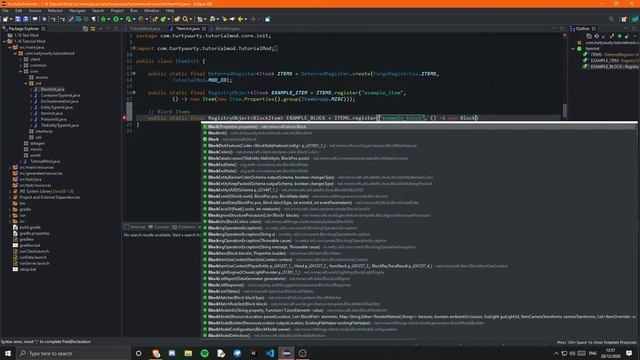Select EnchantmentInit.java in Package Explorer
The height and width of the screenshot is (360, 640).
coord(59,101)
